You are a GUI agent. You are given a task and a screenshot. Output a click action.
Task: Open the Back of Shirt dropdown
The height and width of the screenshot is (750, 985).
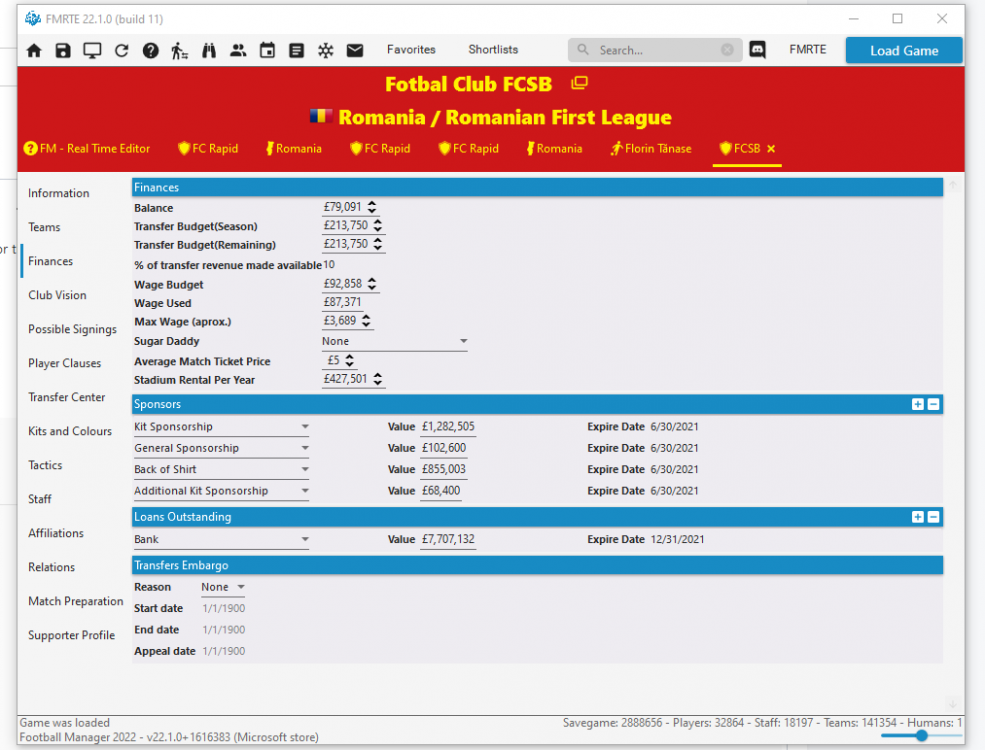point(221,469)
